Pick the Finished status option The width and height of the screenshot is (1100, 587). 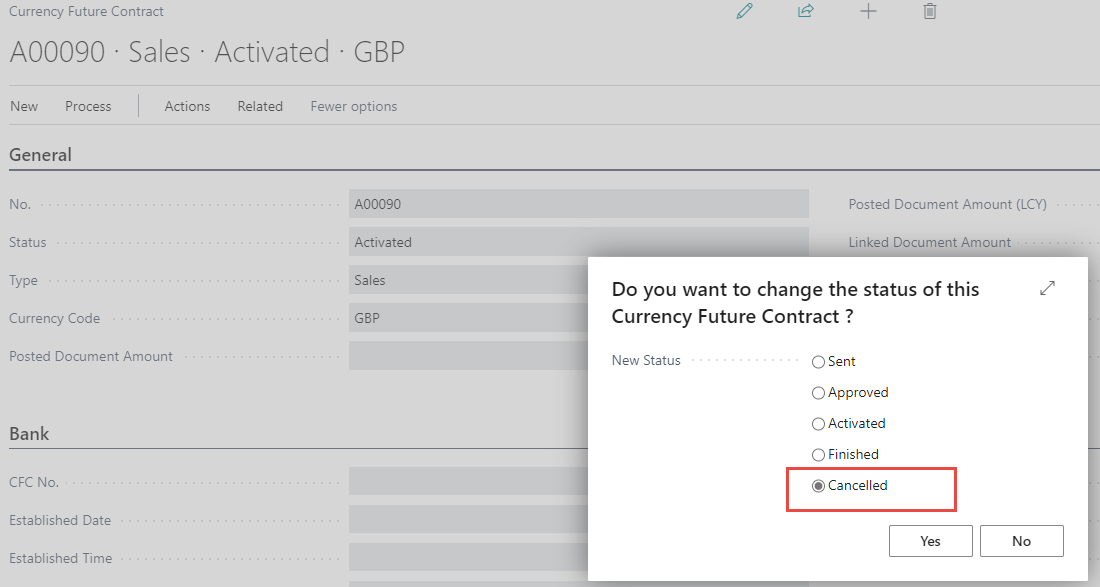(x=819, y=455)
